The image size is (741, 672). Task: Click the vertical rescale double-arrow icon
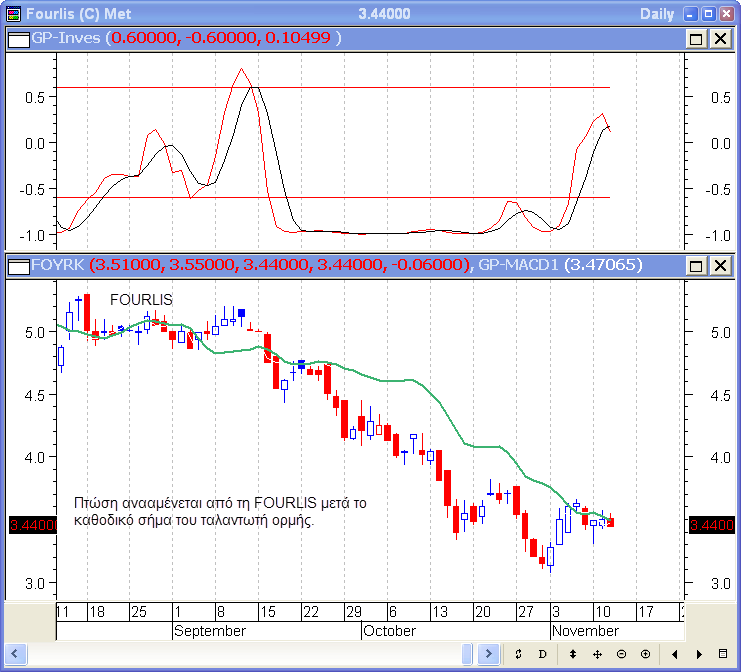click(573, 654)
